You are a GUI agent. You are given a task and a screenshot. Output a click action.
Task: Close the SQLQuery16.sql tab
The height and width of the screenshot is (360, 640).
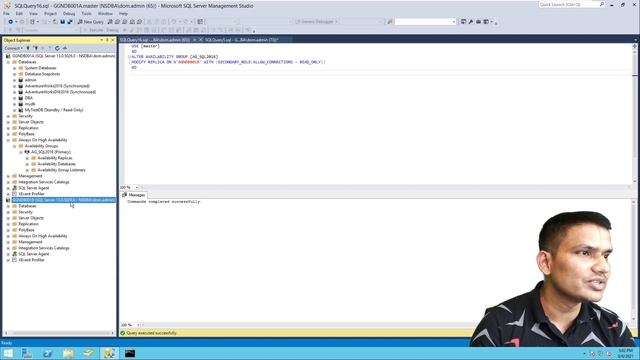coord(200,40)
